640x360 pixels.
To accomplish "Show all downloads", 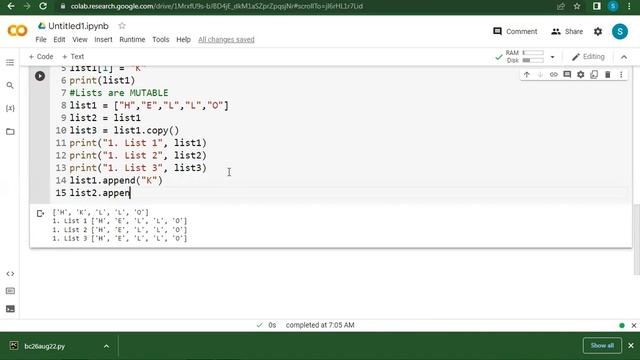I will pos(602,346).
